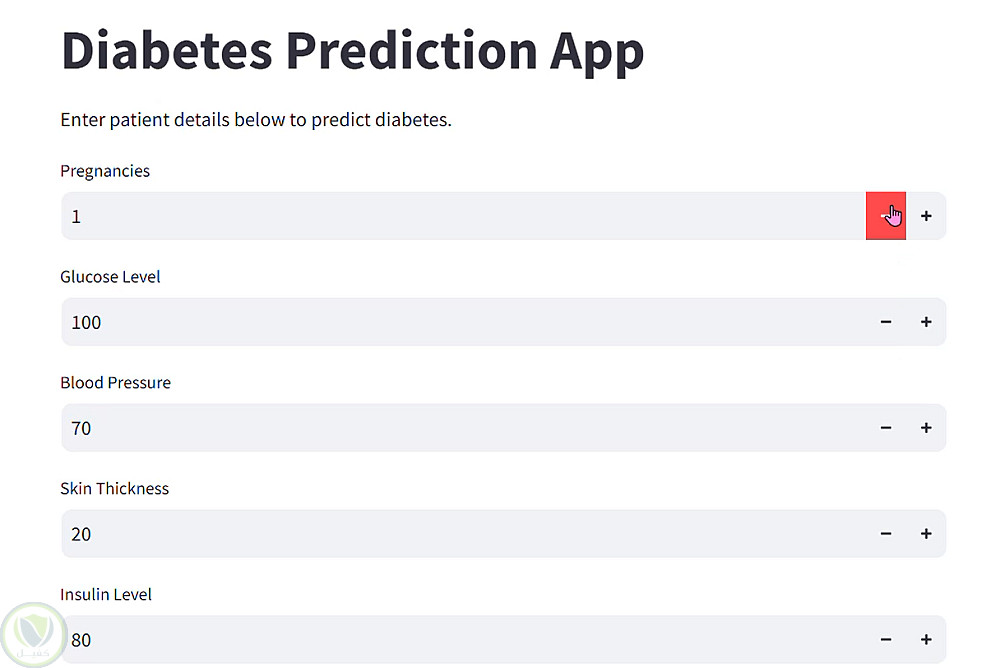Increment Skin Thickness using plus icon
Screen dimensions: 1000x668
click(926, 534)
